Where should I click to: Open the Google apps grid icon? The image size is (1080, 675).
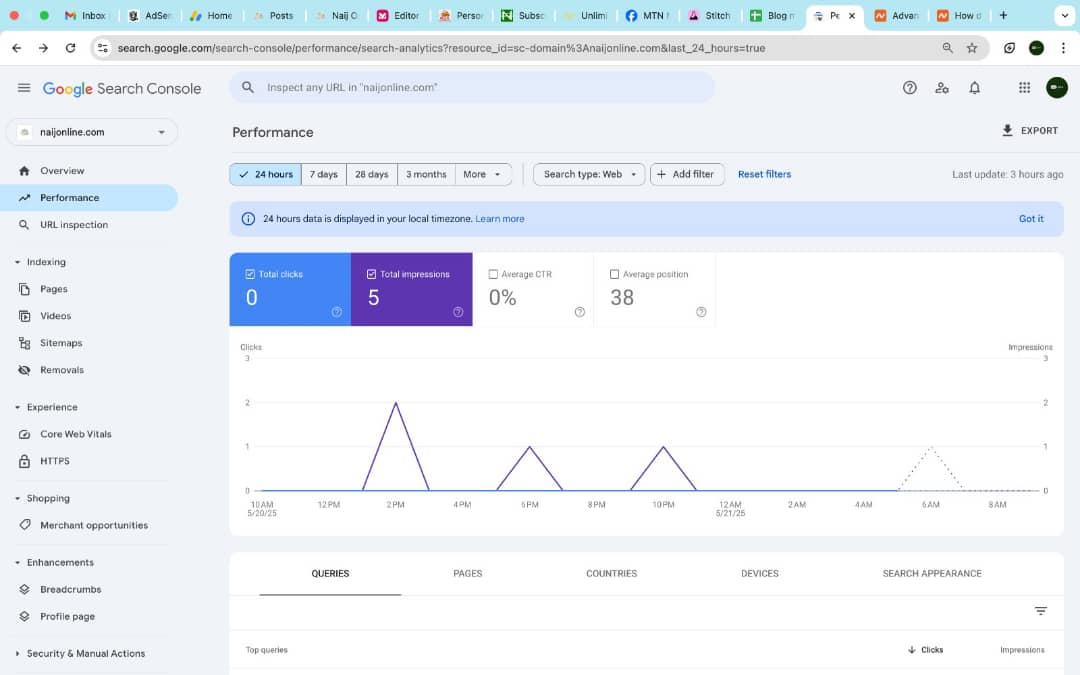tap(1024, 88)
